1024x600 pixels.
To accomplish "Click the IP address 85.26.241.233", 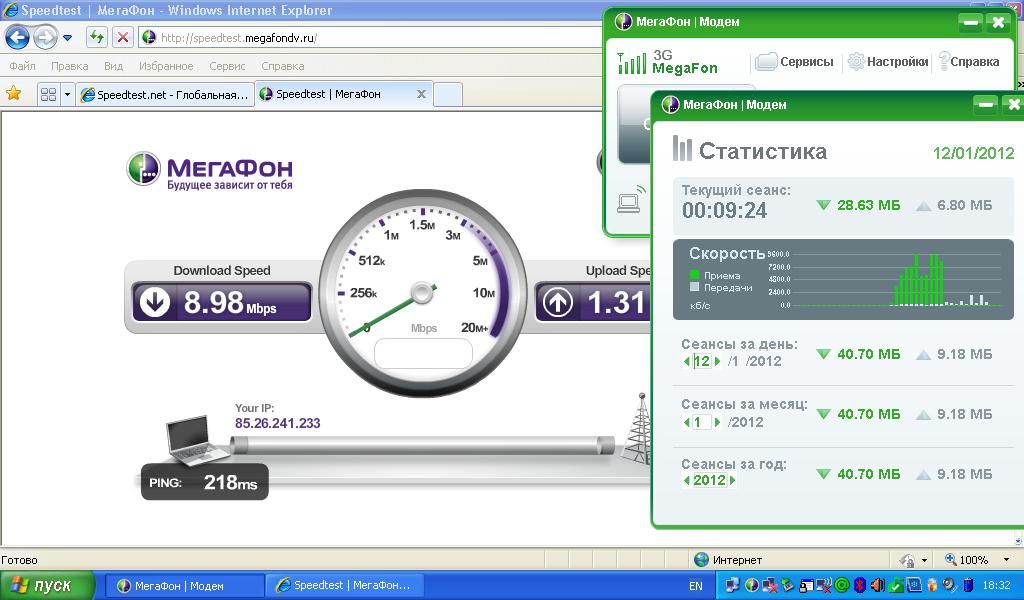I will 278,423.
